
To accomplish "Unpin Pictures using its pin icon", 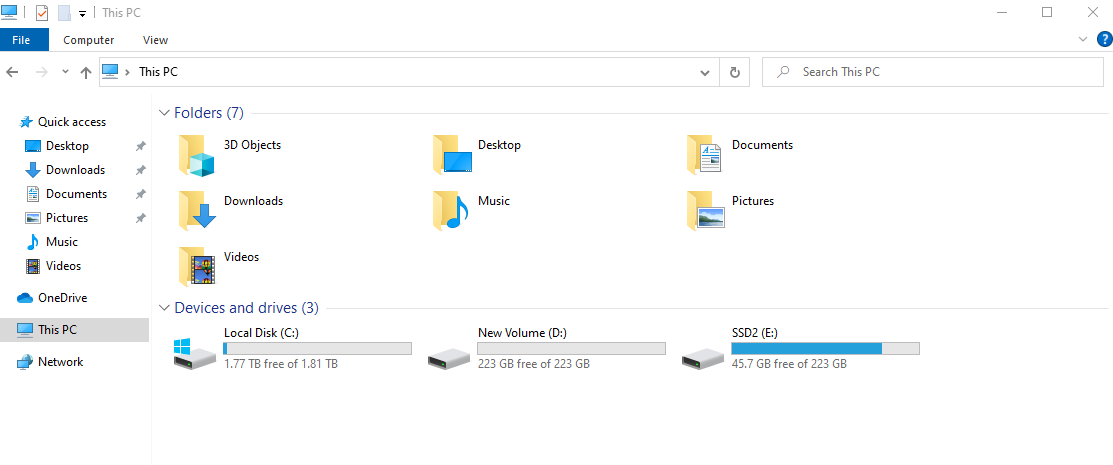I will point(141,218).
